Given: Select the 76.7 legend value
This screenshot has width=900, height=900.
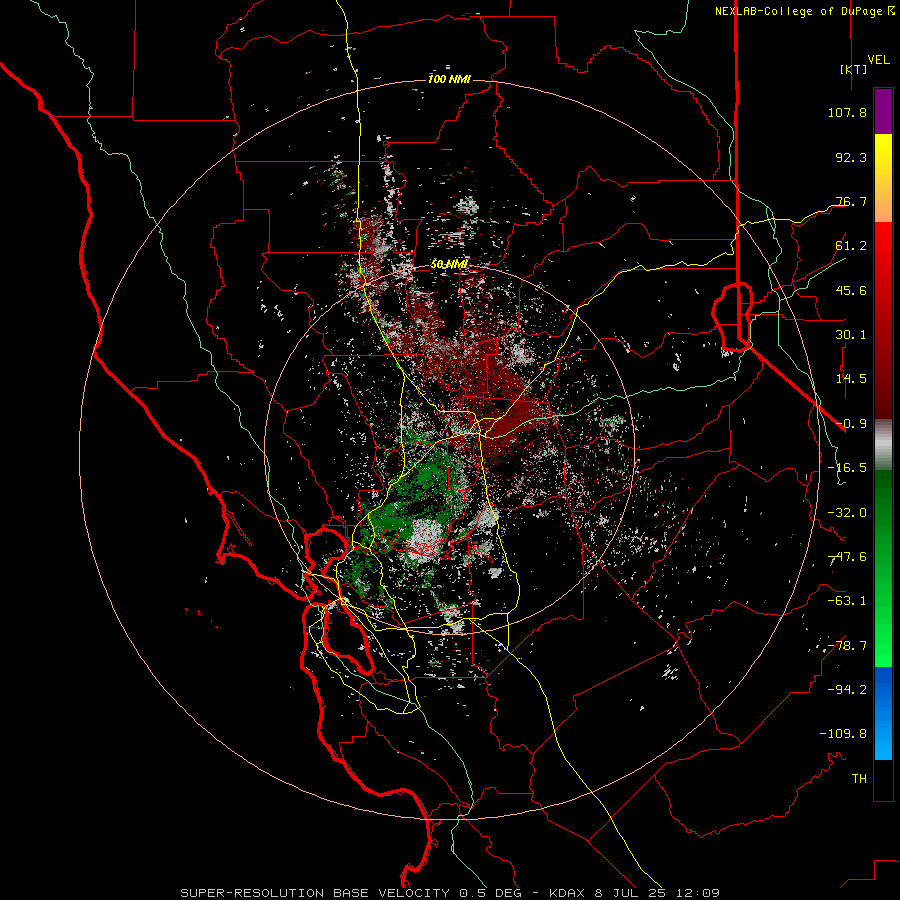Looking at the screenshot, I should pos(851,201).
